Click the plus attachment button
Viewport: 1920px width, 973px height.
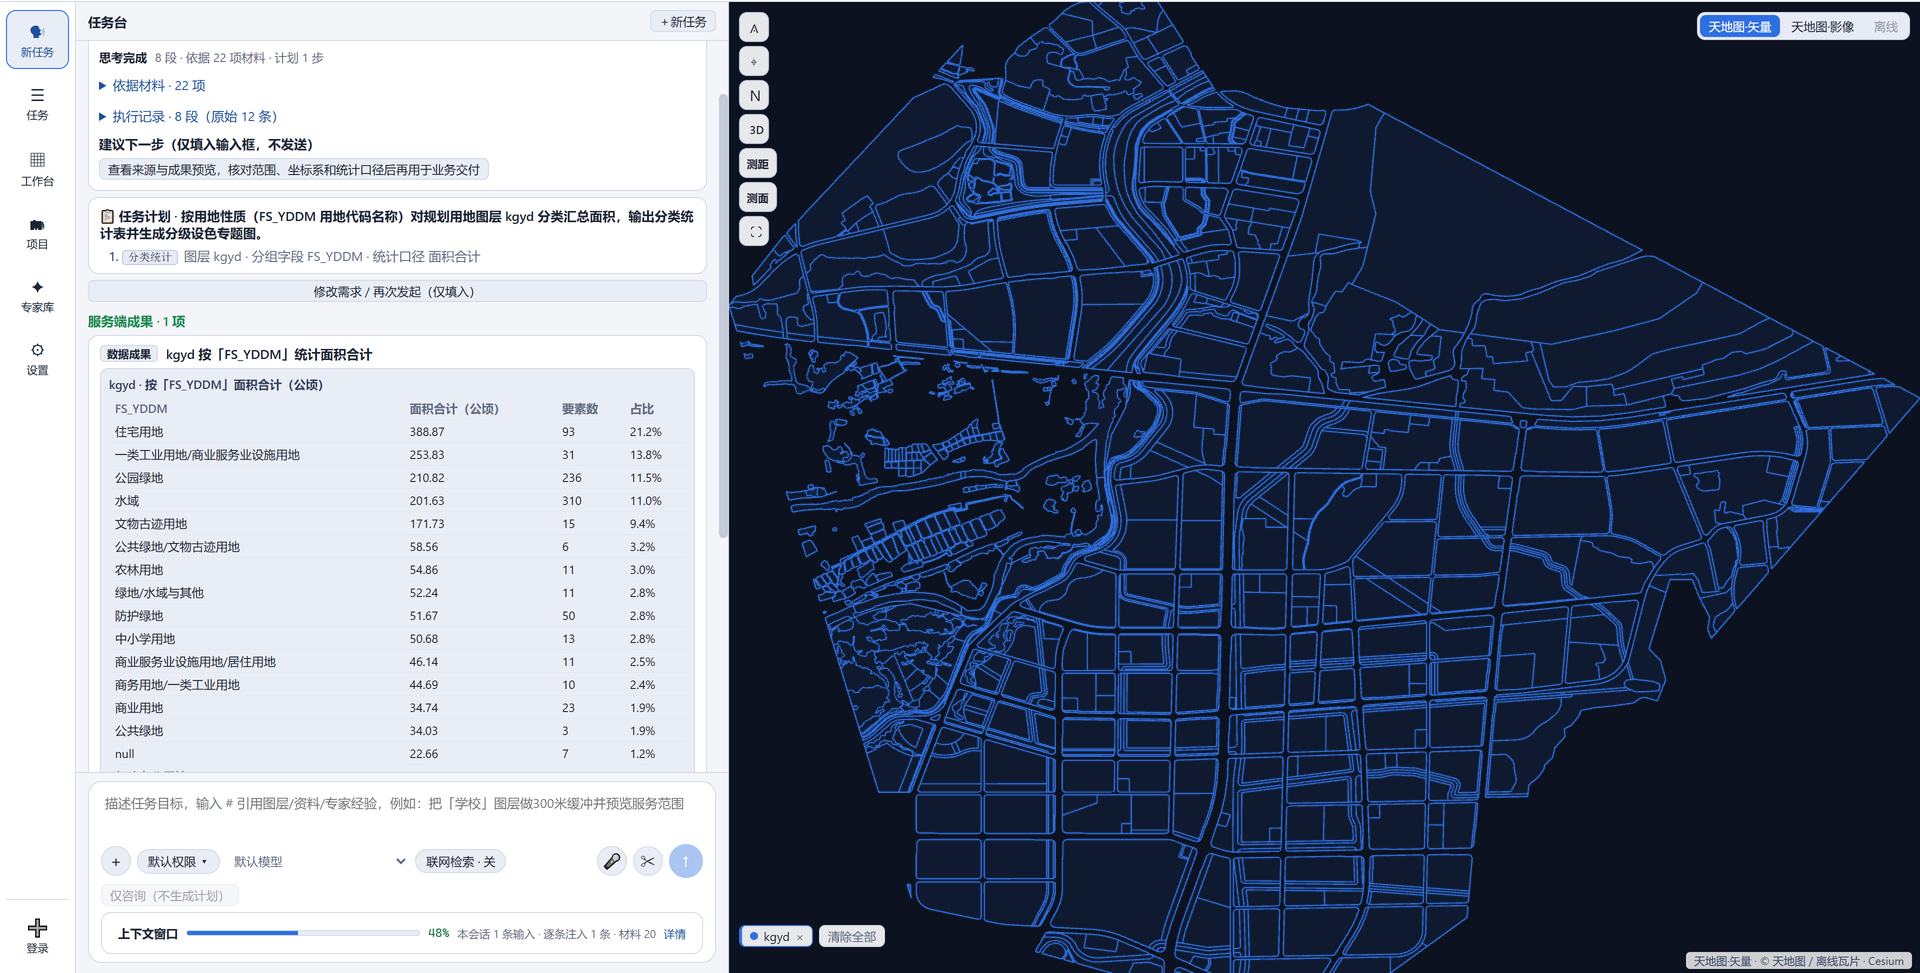[x=116, y=861]
